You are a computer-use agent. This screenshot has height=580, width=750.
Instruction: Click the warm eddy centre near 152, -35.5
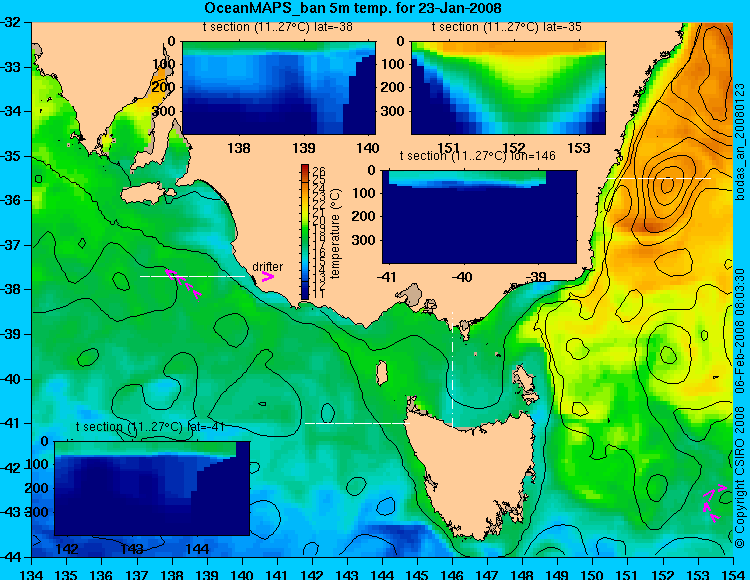666,184
